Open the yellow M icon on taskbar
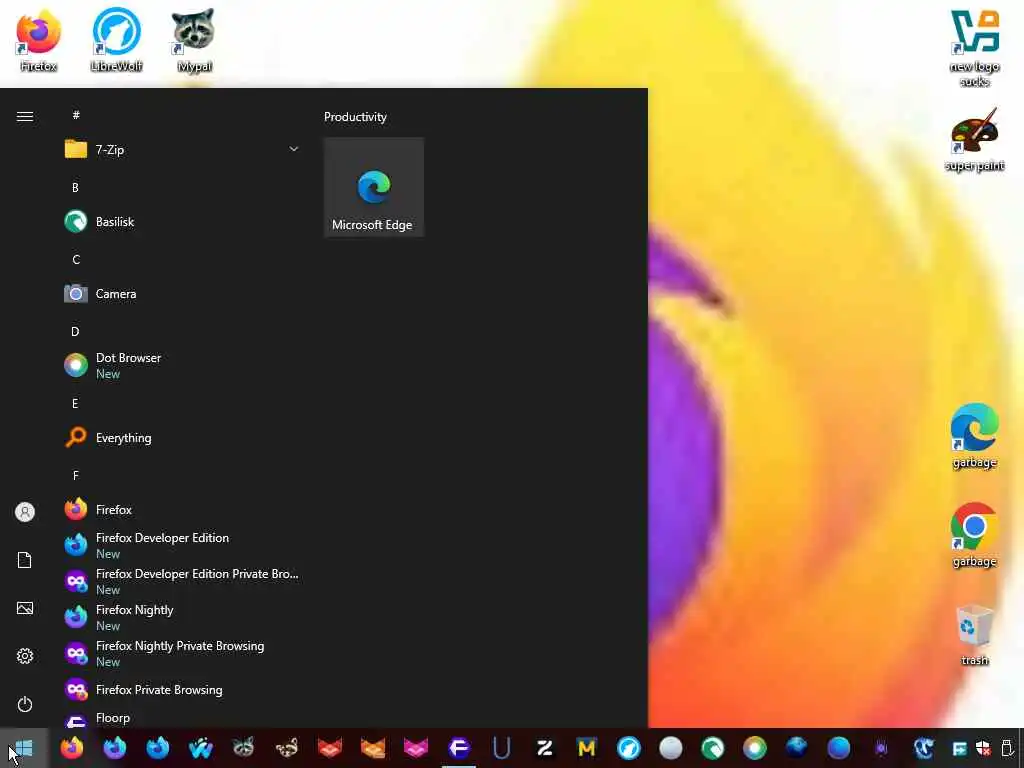The image size is (1024, 768). click(x=586, y=748)
